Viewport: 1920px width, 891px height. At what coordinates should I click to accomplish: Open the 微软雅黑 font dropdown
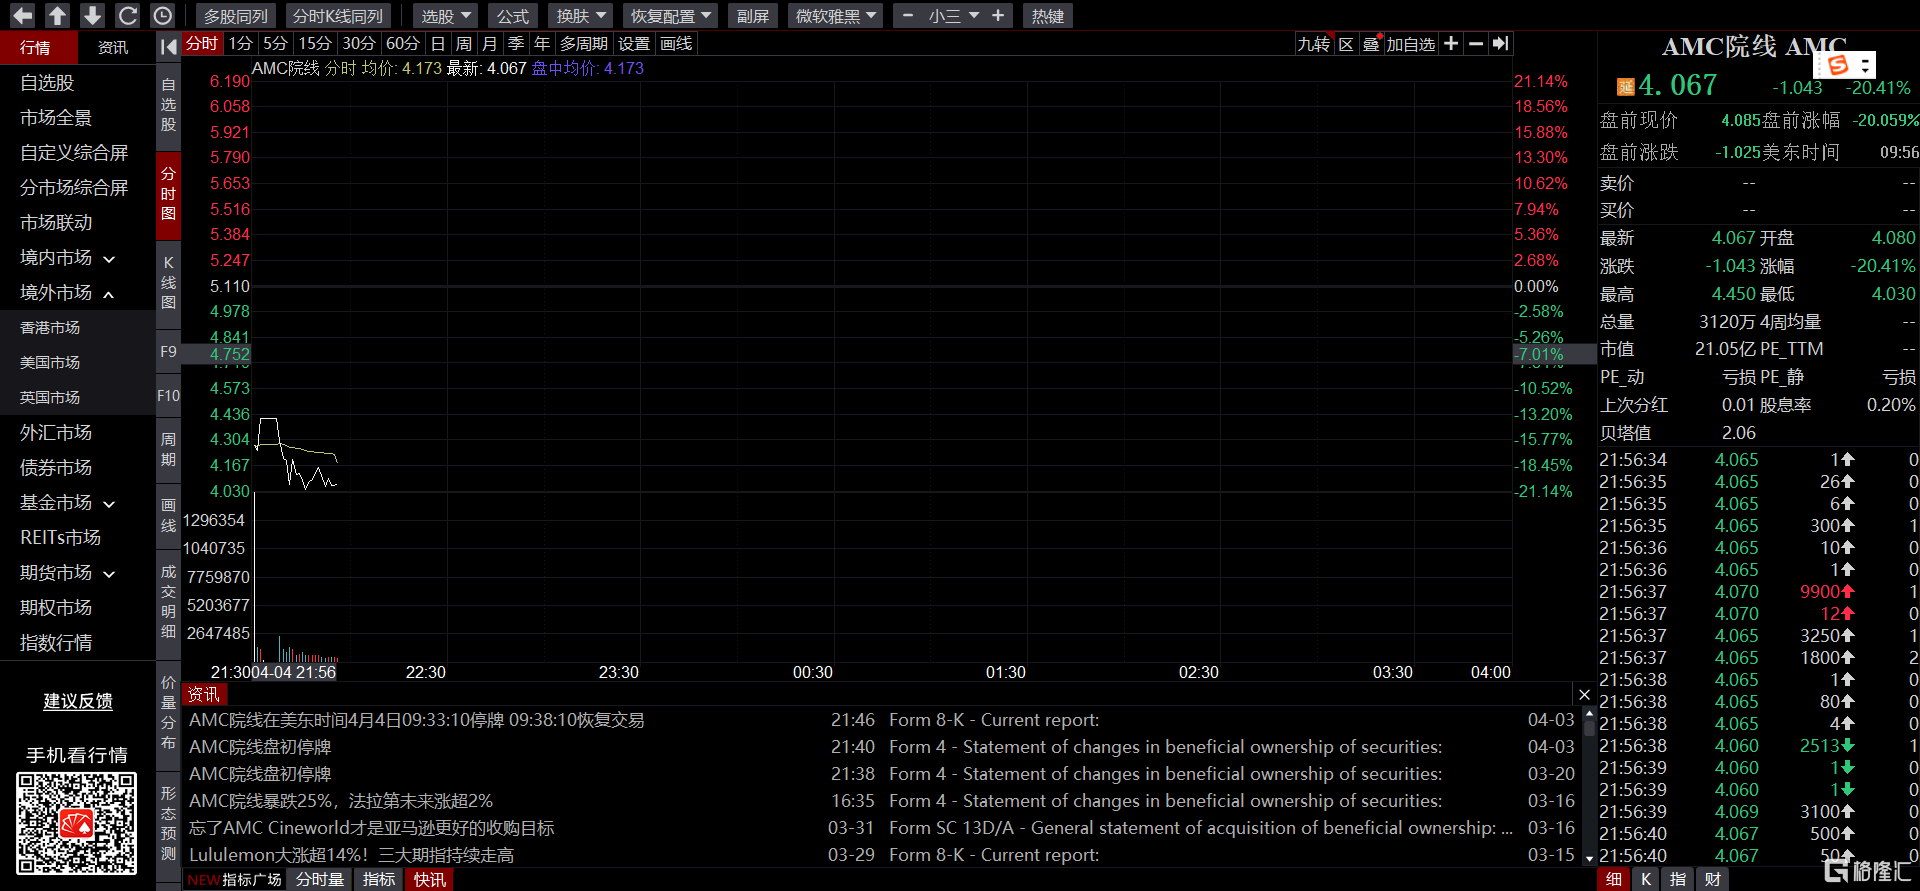click(835, 16)
